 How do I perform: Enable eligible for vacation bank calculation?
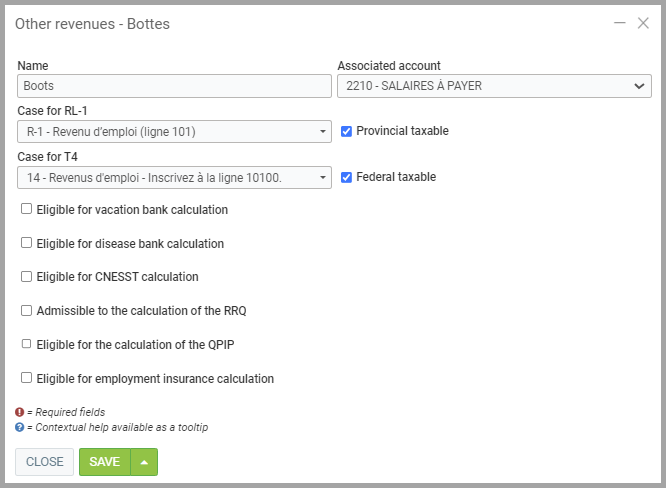[x=27, y=210]
